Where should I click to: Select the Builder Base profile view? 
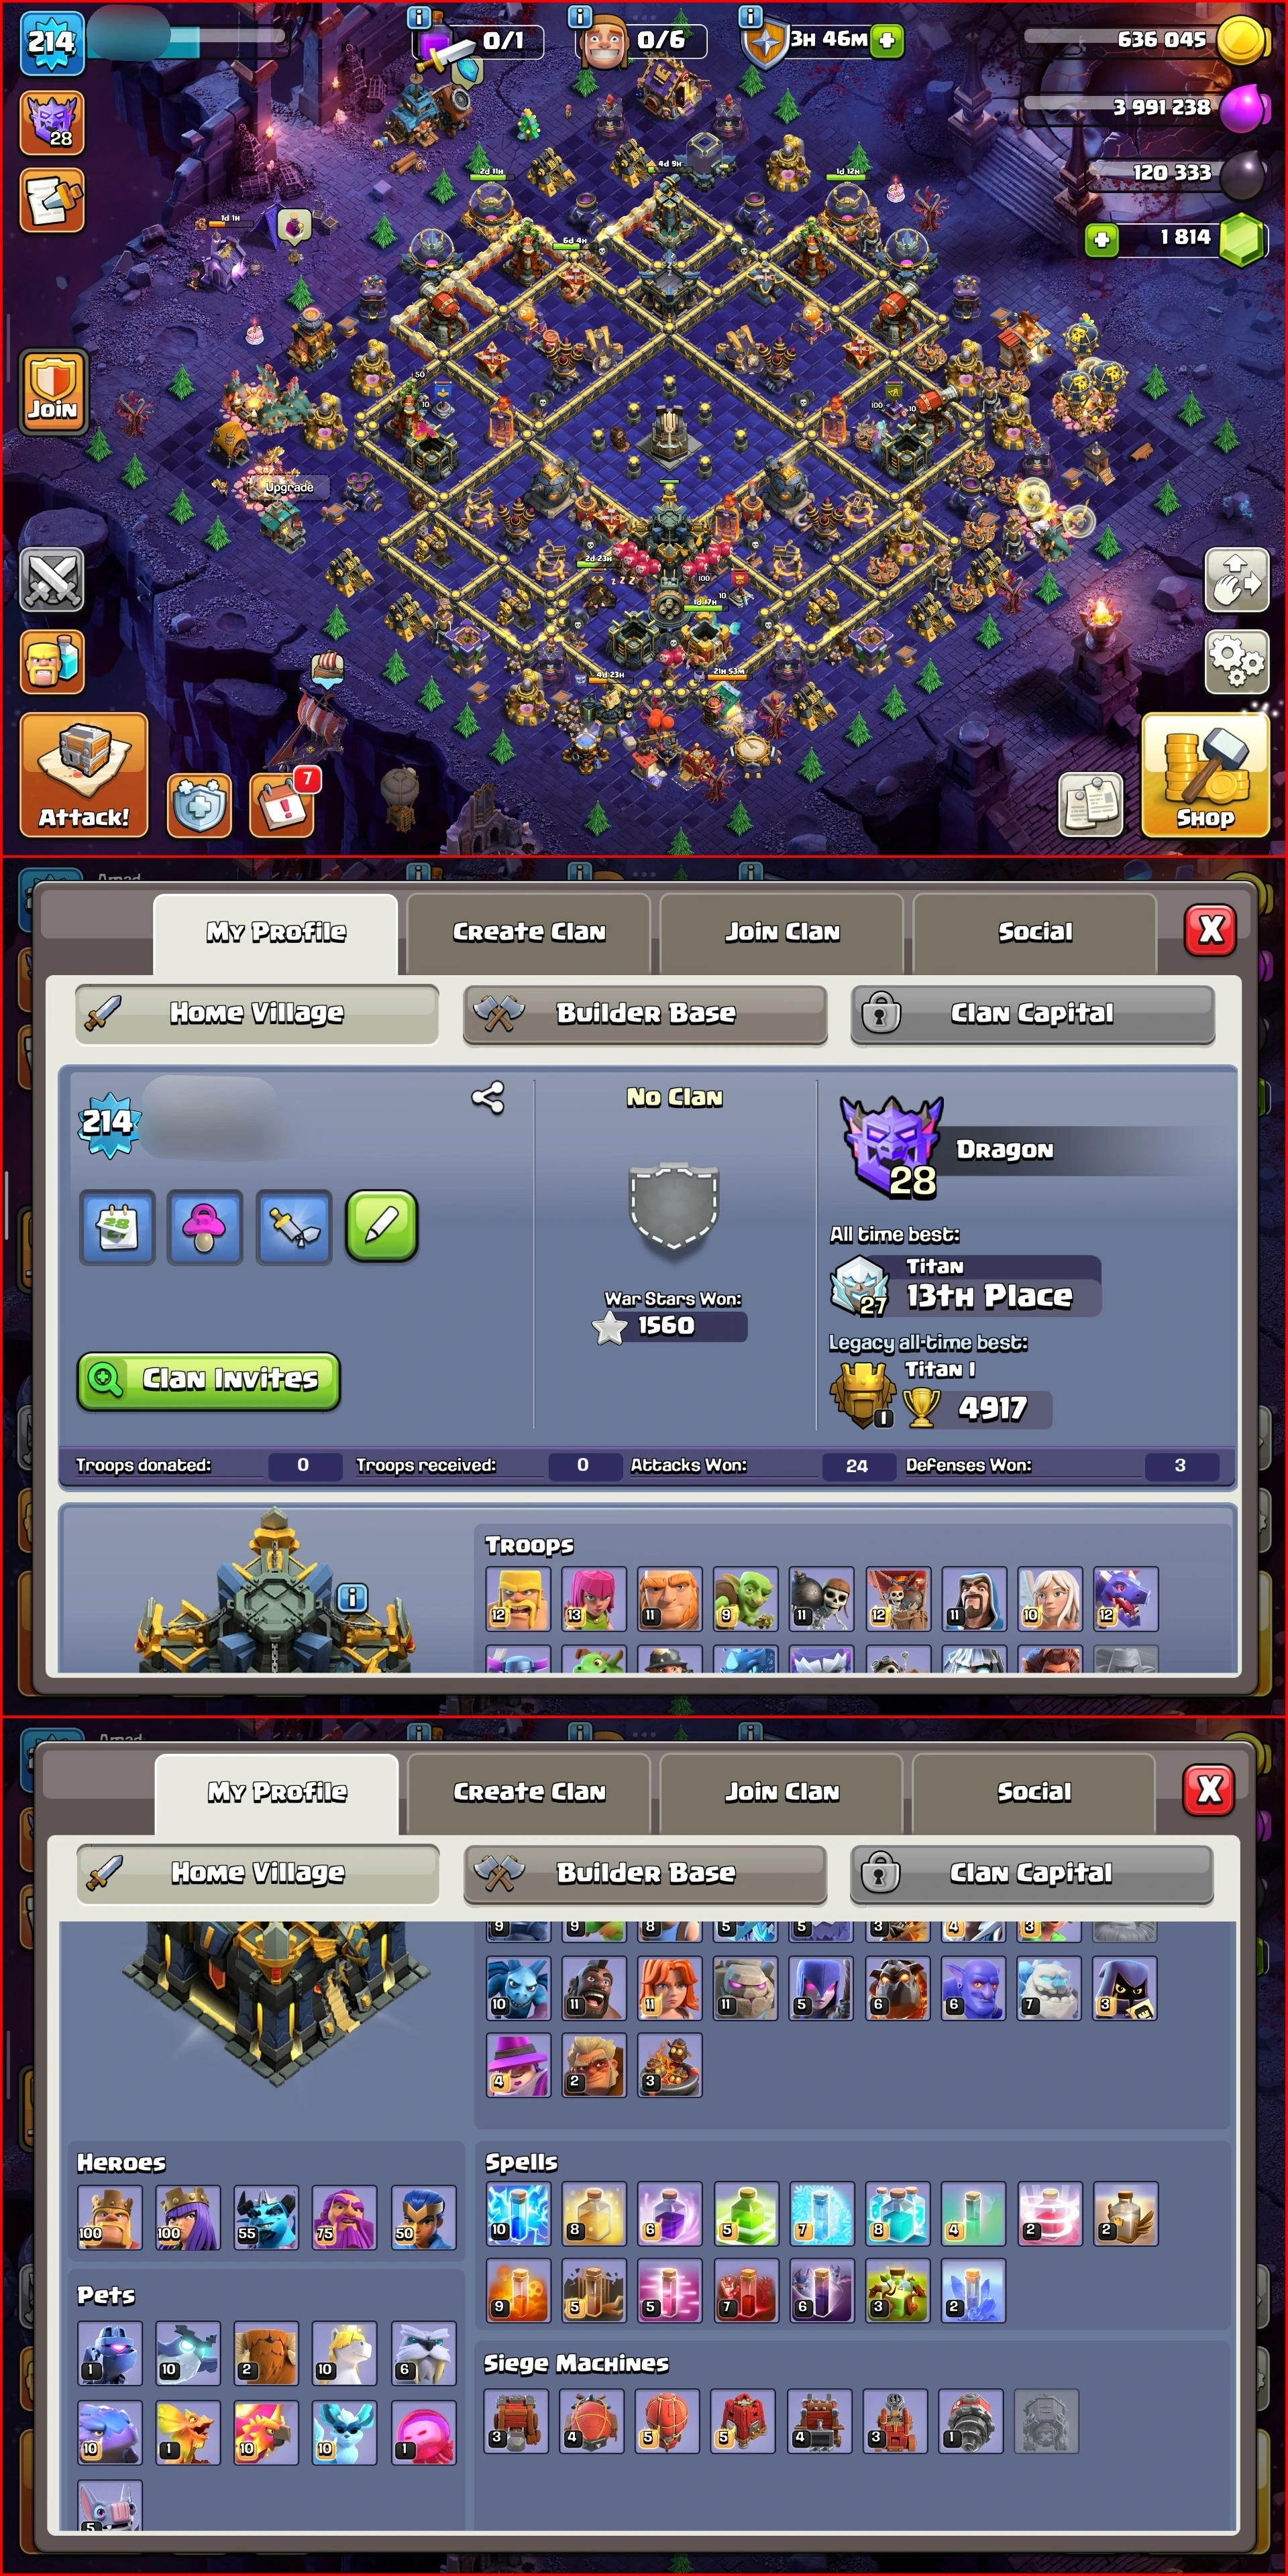coord(645,1013)
